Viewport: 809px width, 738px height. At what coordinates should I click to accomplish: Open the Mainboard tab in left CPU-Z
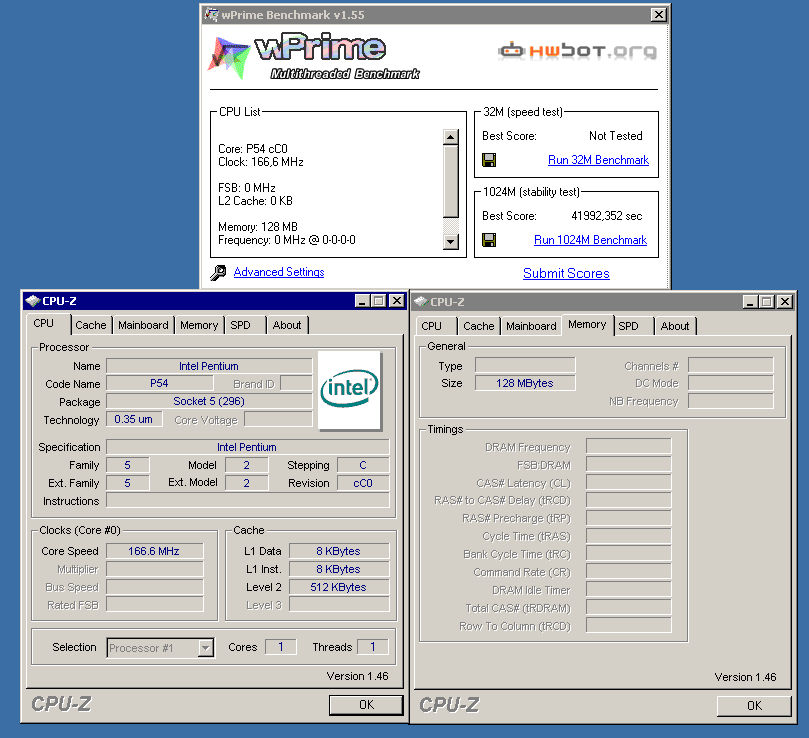point(143,325)
